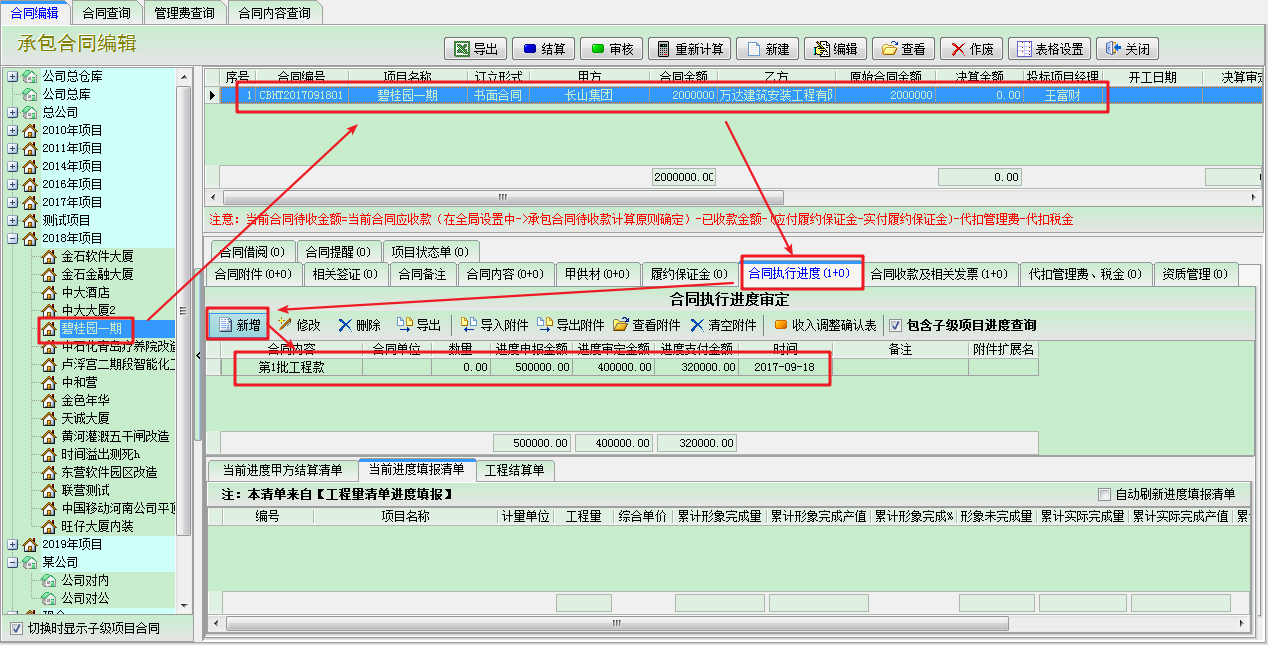Switch to the 管理费查询 tab
The image size is (1268, 645).
click(185, 13)
